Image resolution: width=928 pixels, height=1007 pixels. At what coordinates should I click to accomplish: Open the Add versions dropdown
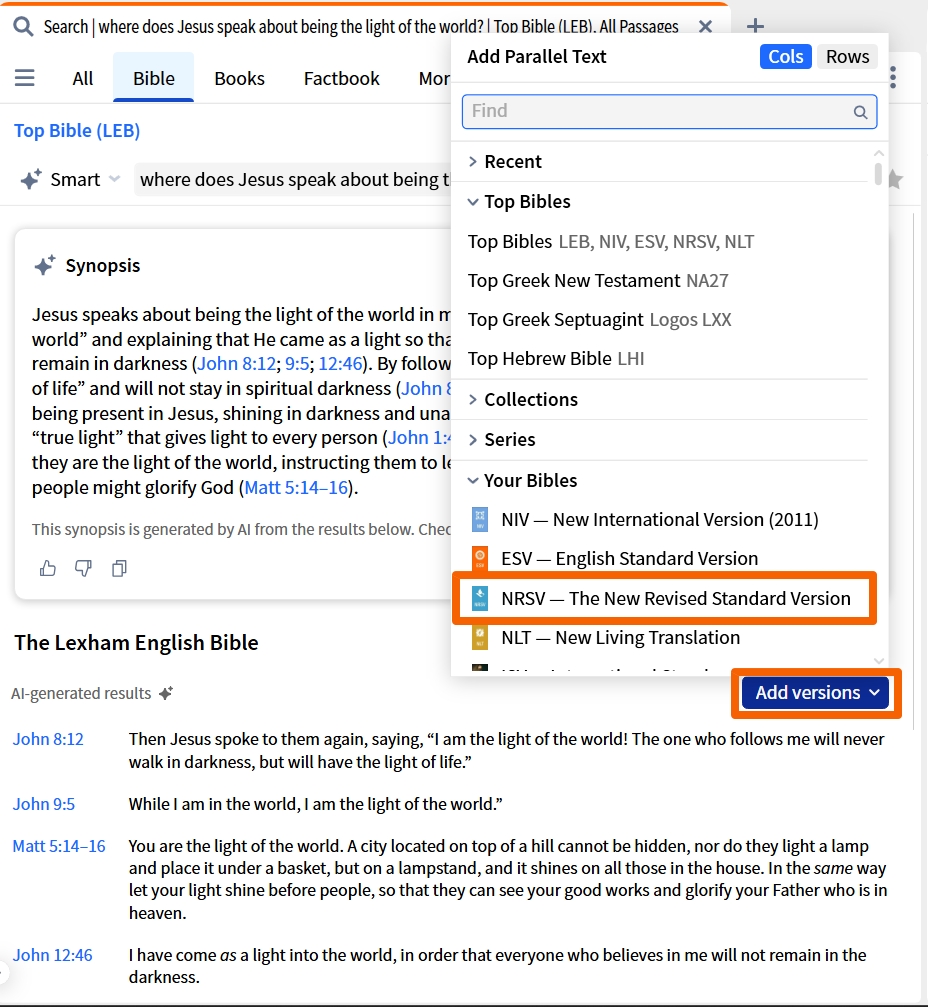pos(816,692)
